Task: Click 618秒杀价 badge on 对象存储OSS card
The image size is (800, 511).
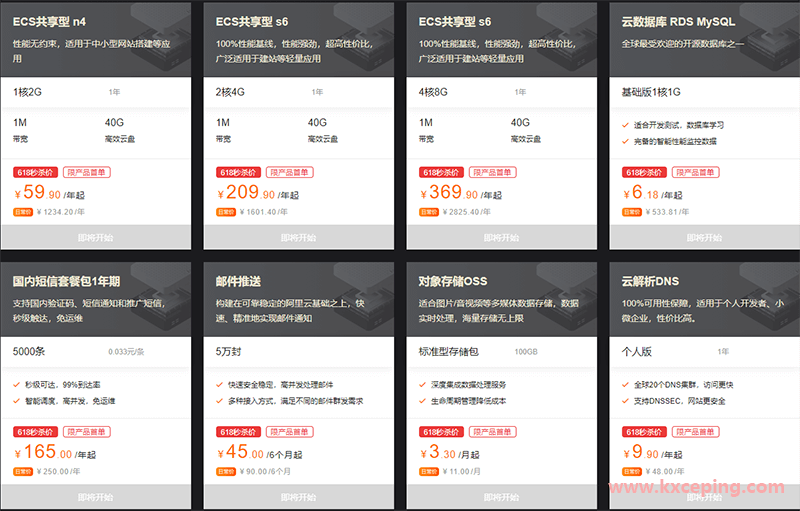Action: [x=441, y=432]
